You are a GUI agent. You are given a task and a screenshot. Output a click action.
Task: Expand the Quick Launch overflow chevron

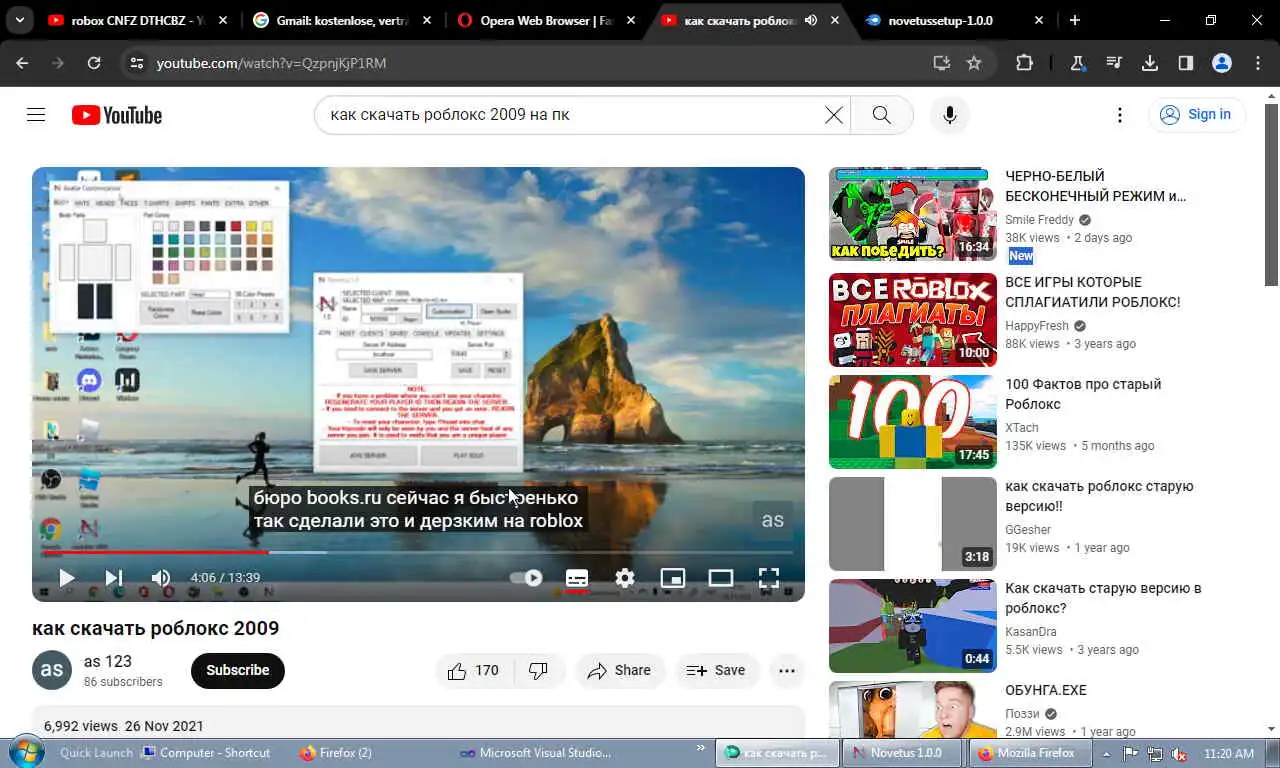point(700,747)
